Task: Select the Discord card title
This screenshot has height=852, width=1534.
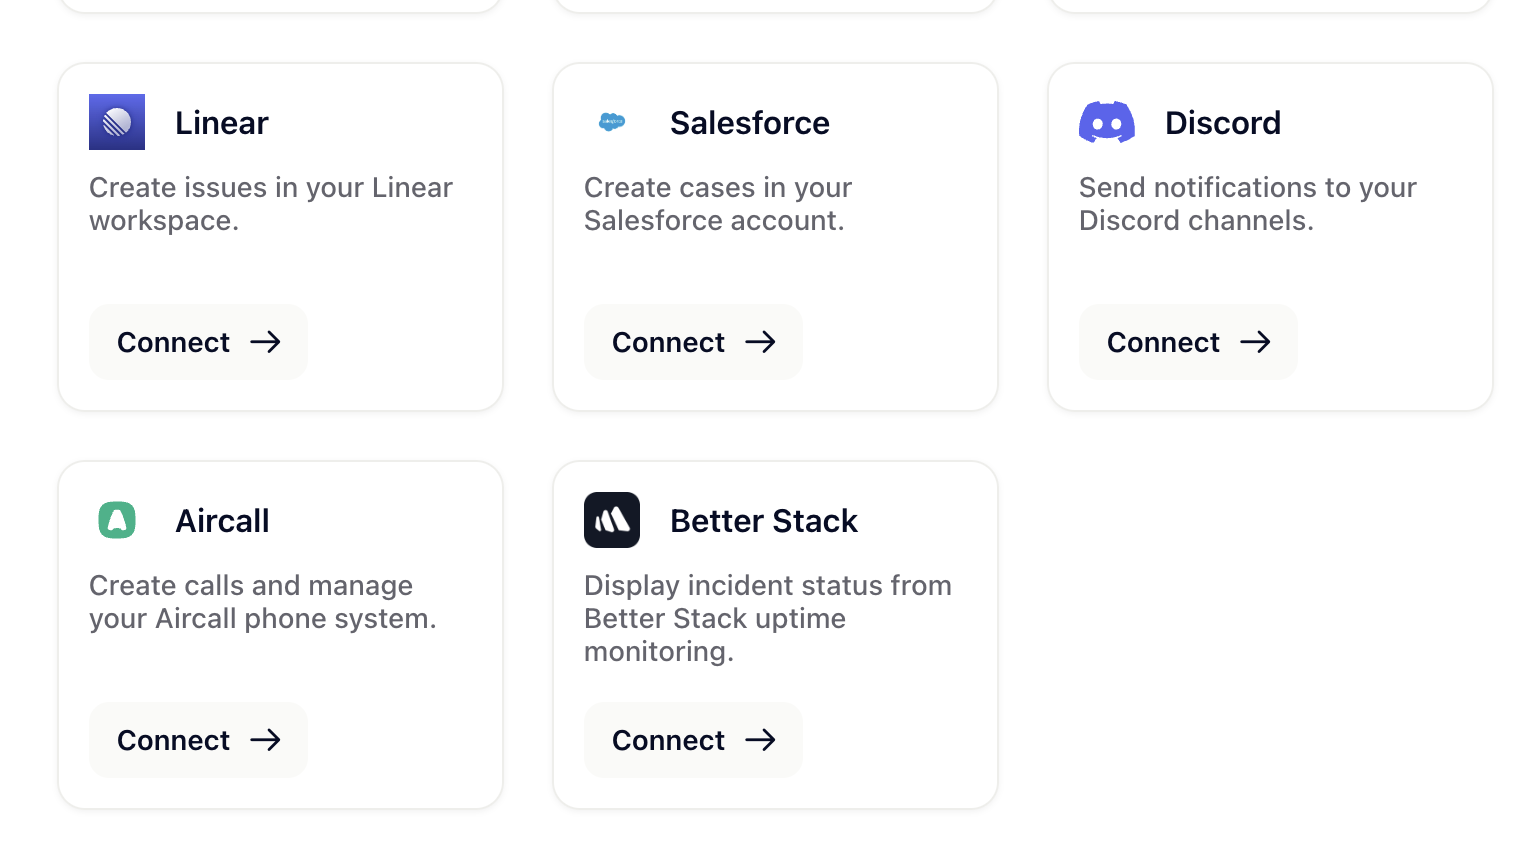Action: coord(1222,123)
